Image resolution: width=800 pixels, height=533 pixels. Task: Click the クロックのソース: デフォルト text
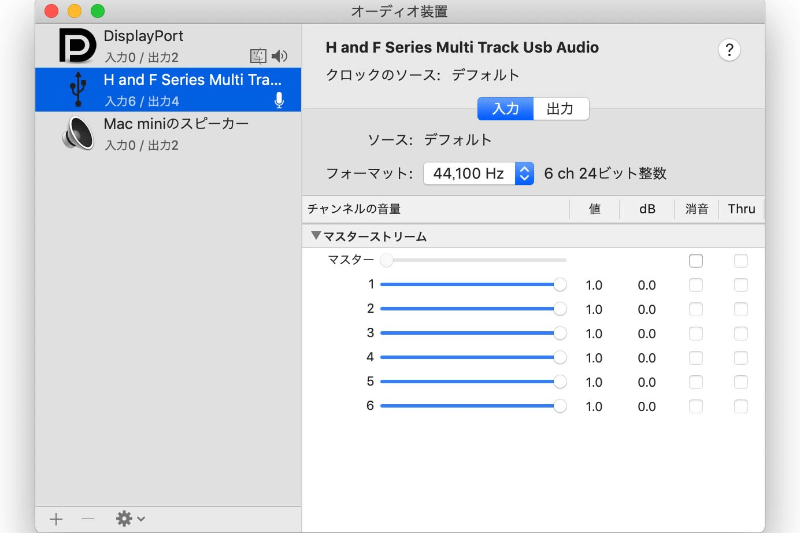tap(422, 75)
